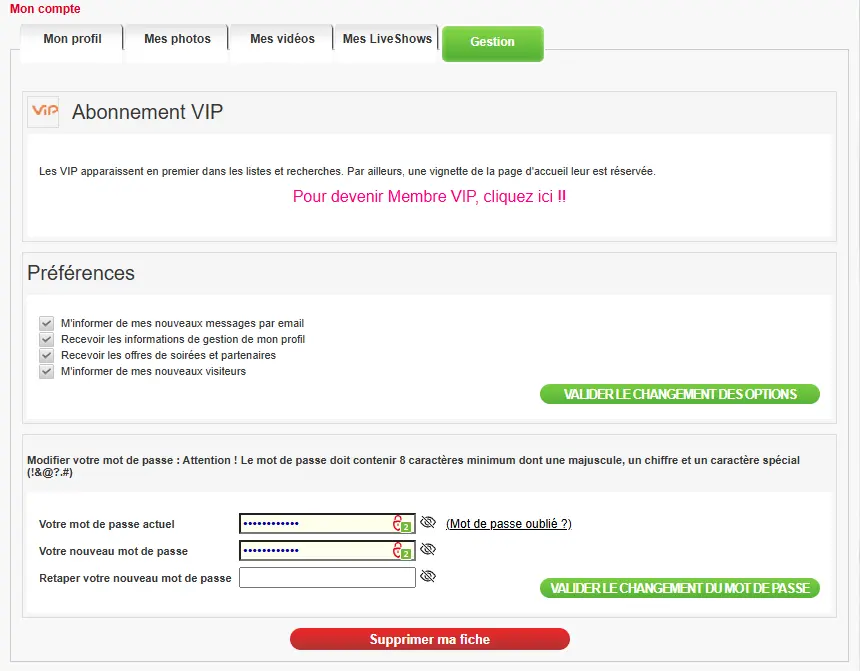The width and height of the screenshot is (860, 671).
Task: Open the Mon profil tab
Action: point(72,39)
